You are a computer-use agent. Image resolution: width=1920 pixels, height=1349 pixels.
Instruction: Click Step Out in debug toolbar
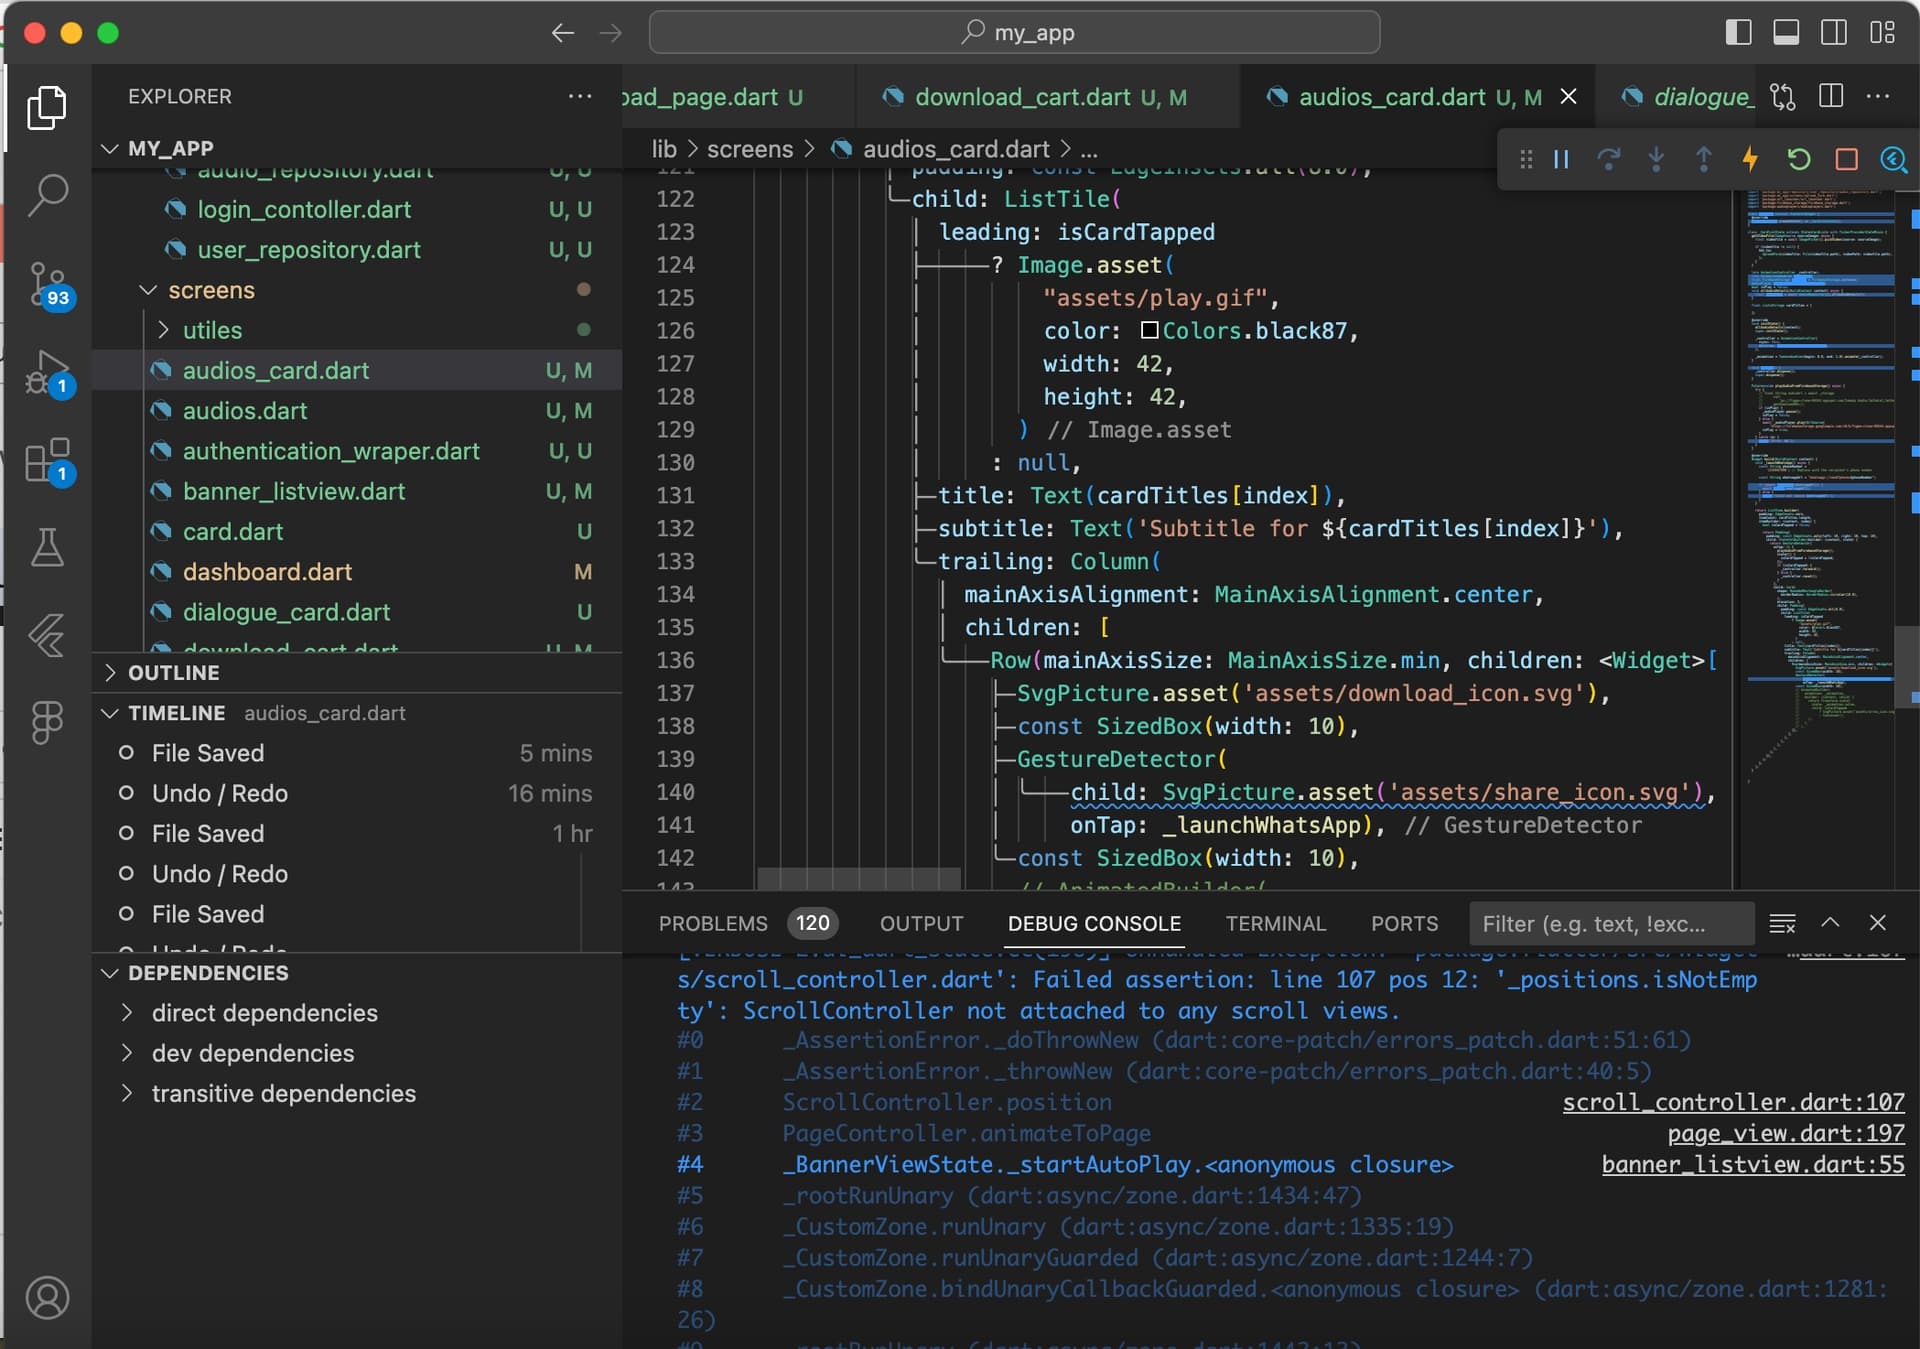coord(1703,159)
